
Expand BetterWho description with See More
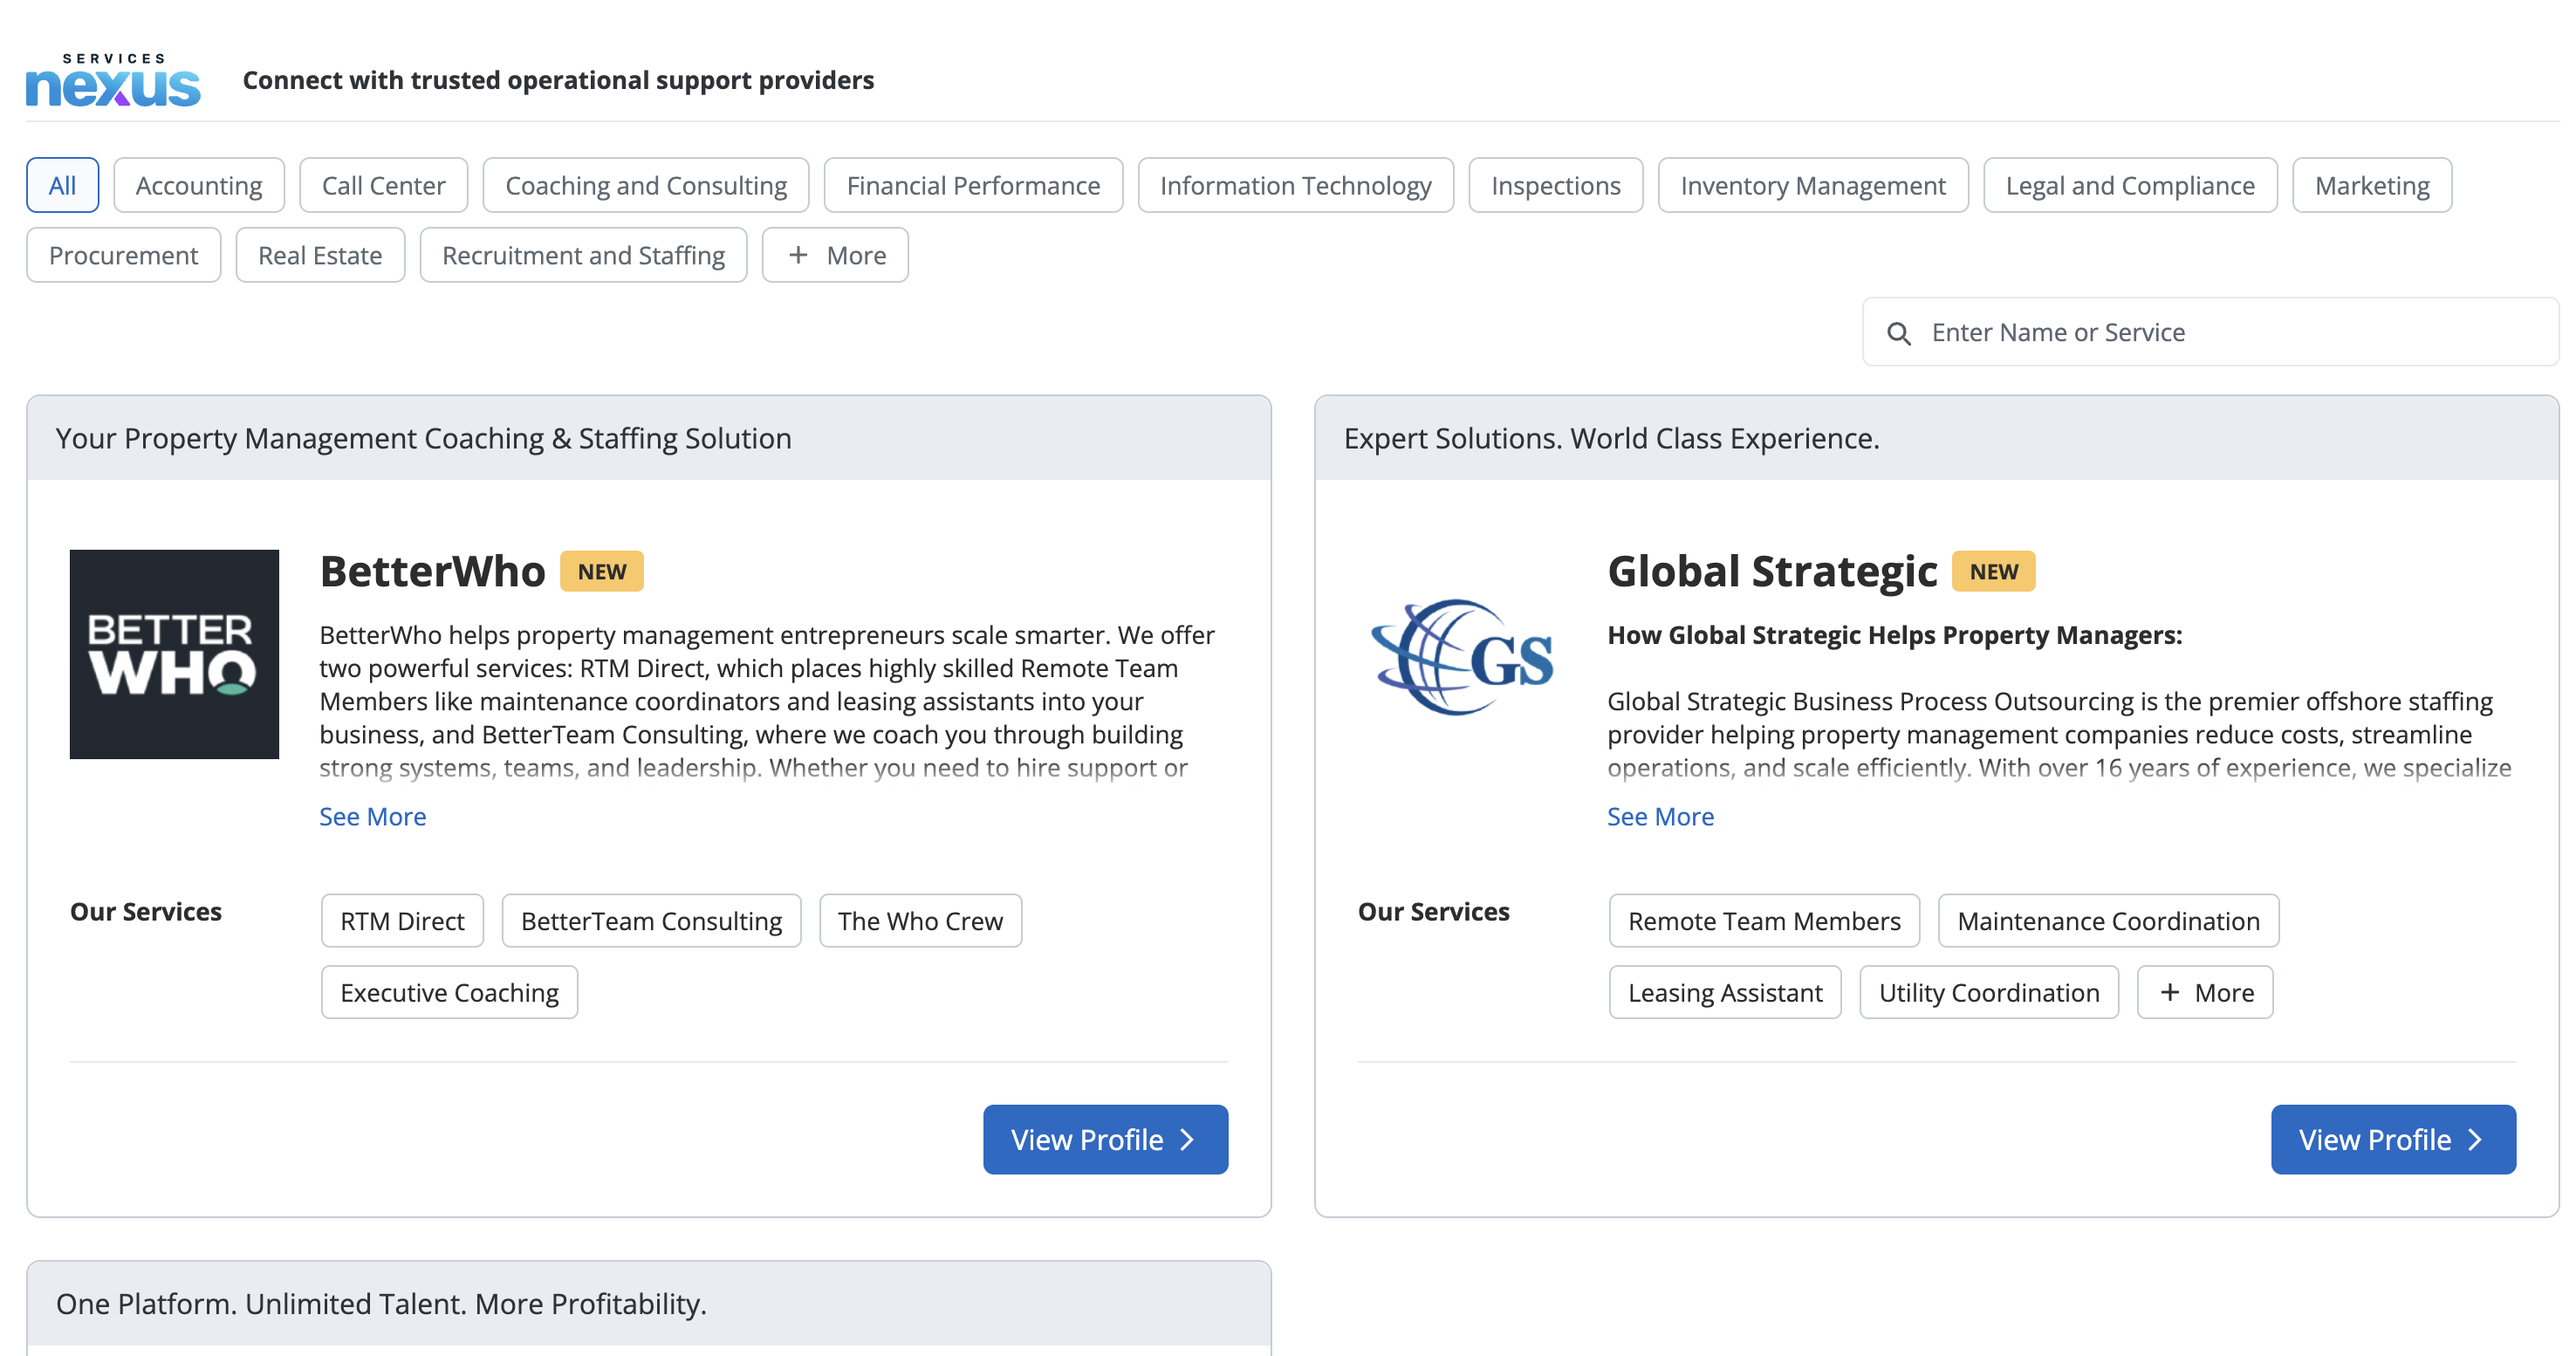pos(373,817)
